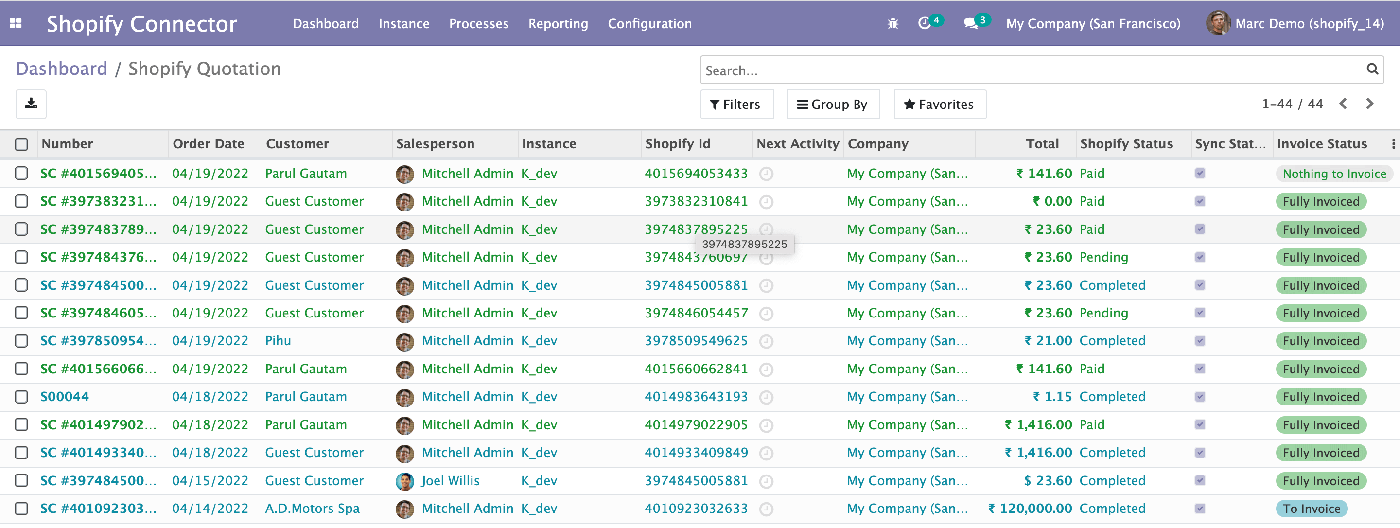
Task: Click activity clock for 4014933409849 row
Action: coord(766,453)
